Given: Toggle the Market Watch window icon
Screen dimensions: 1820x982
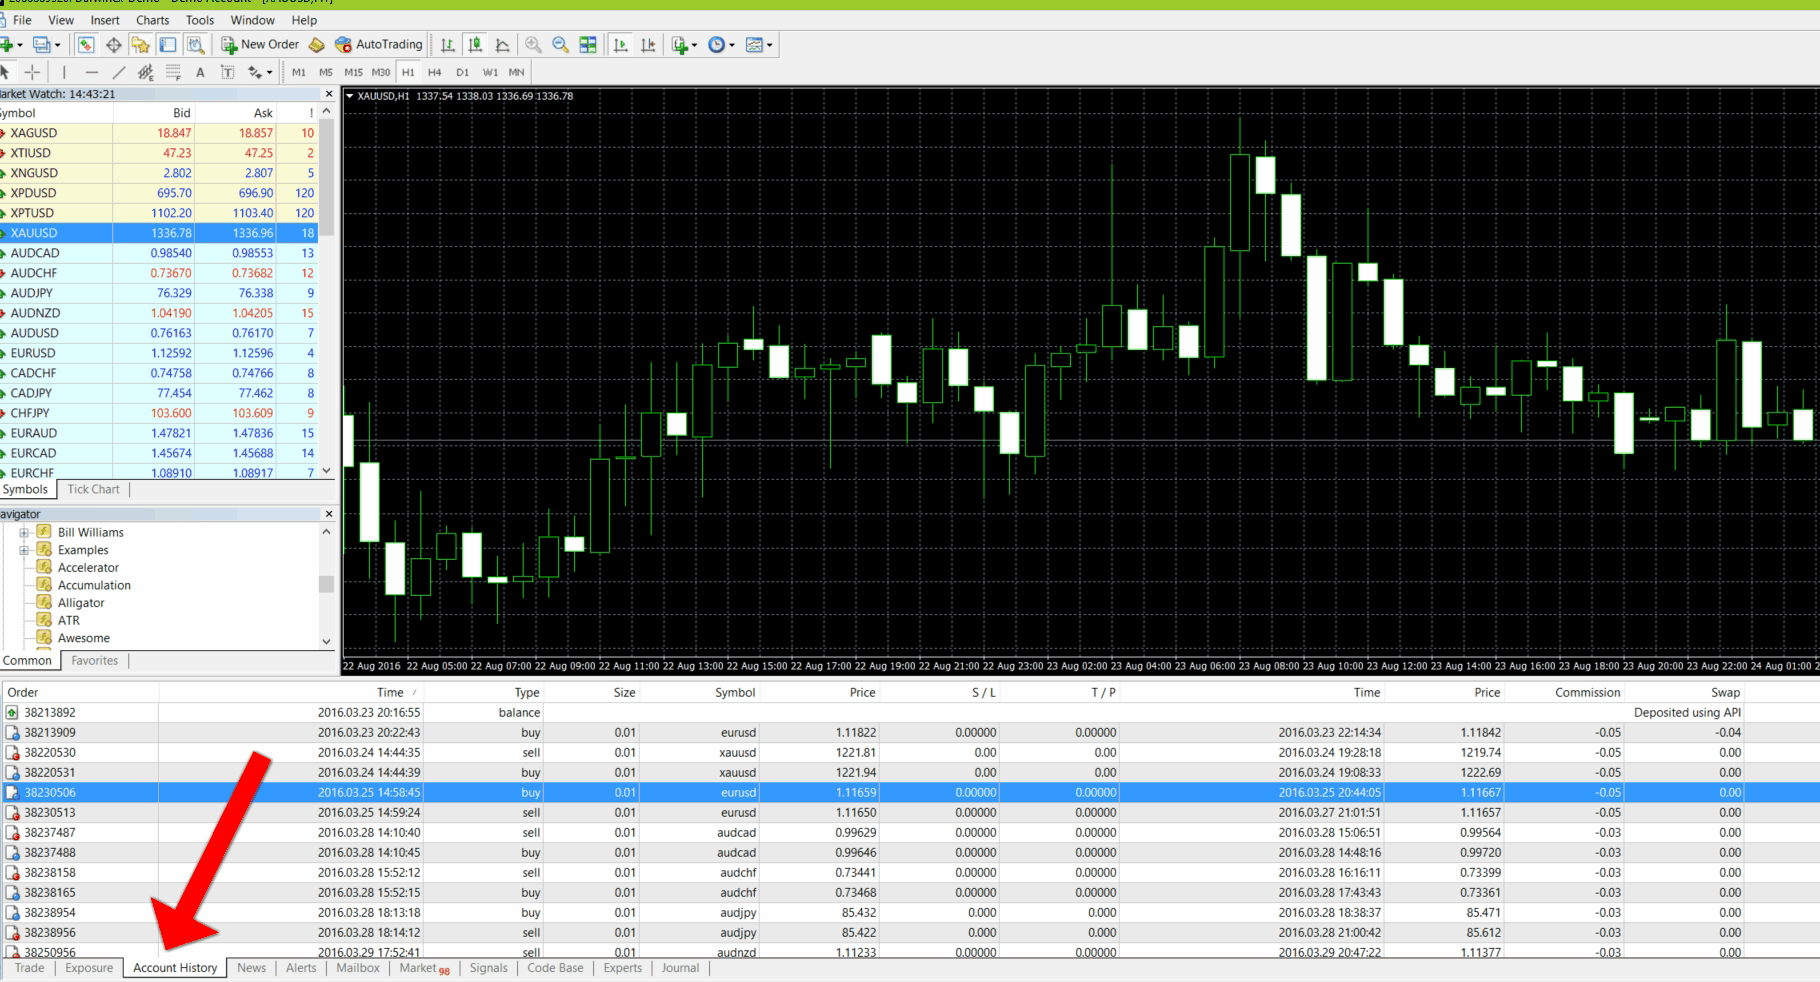Looking at the screenshot, I should point(86,45).
